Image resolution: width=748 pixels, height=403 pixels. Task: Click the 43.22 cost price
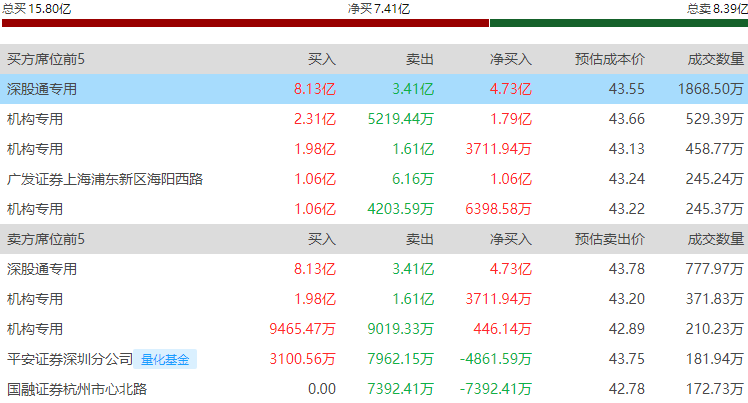click(x=626, y=209)
